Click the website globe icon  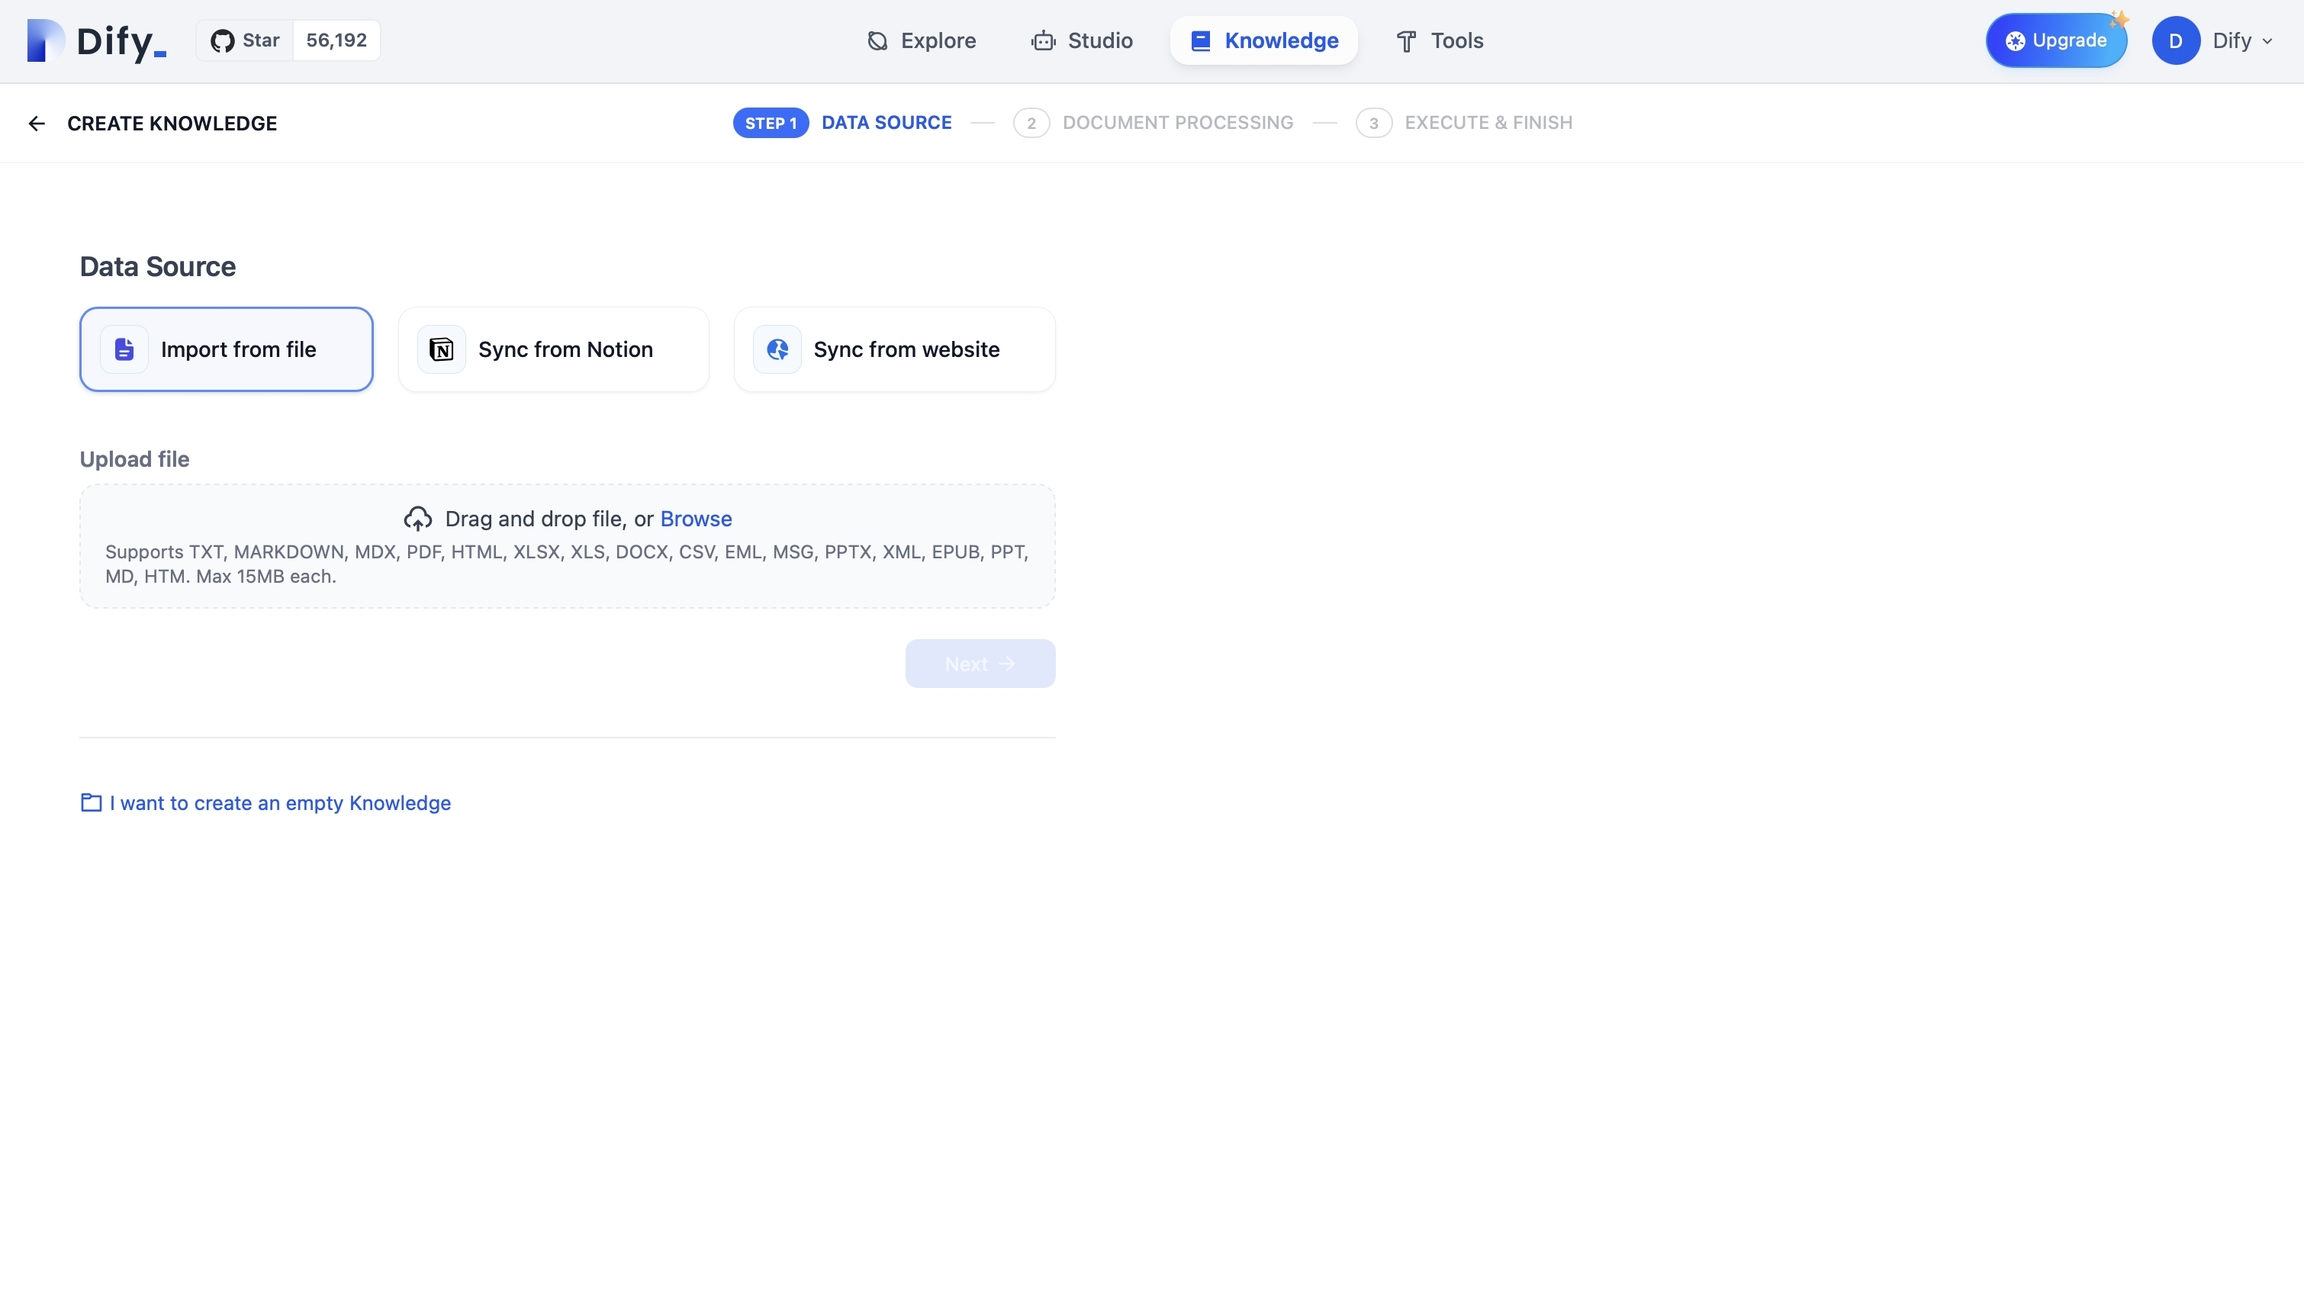pyautogui.click(x=777, y=349)
